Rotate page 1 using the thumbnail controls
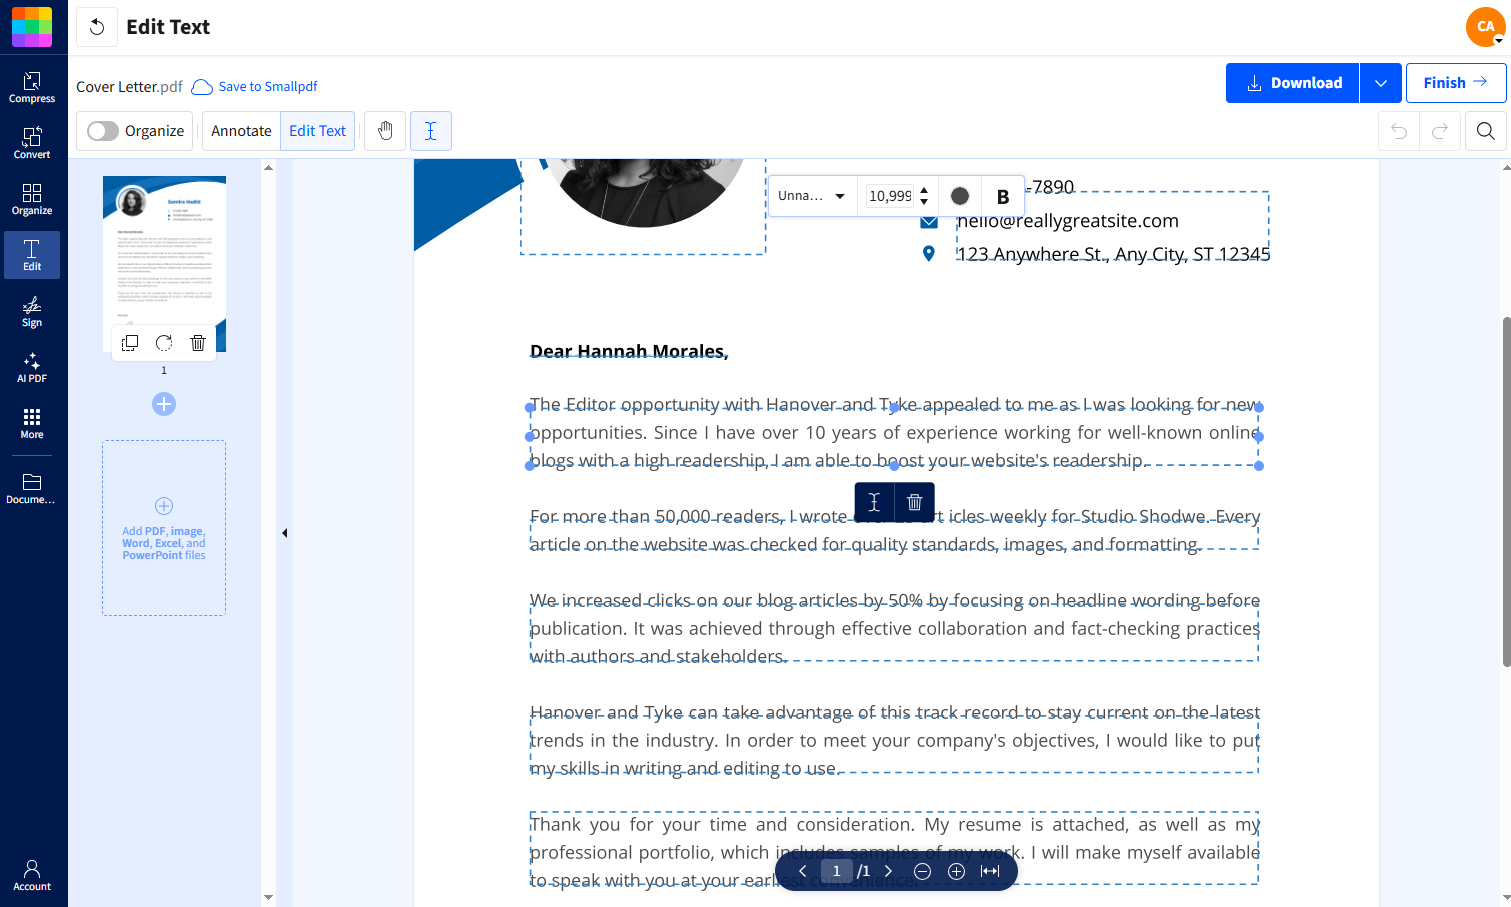The image size is (1511, 907). click(x=163, y=342)
